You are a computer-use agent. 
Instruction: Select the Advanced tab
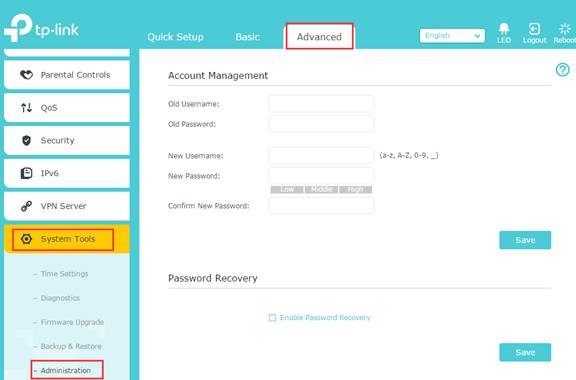pos(319,36)
